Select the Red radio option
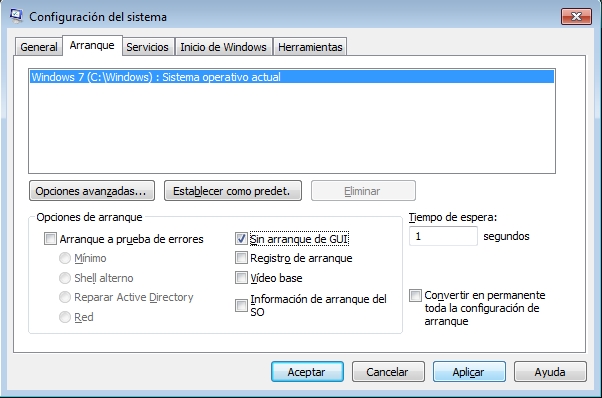Image resolution: width=602 pixels, height=398 pixels. pos(65,317)
